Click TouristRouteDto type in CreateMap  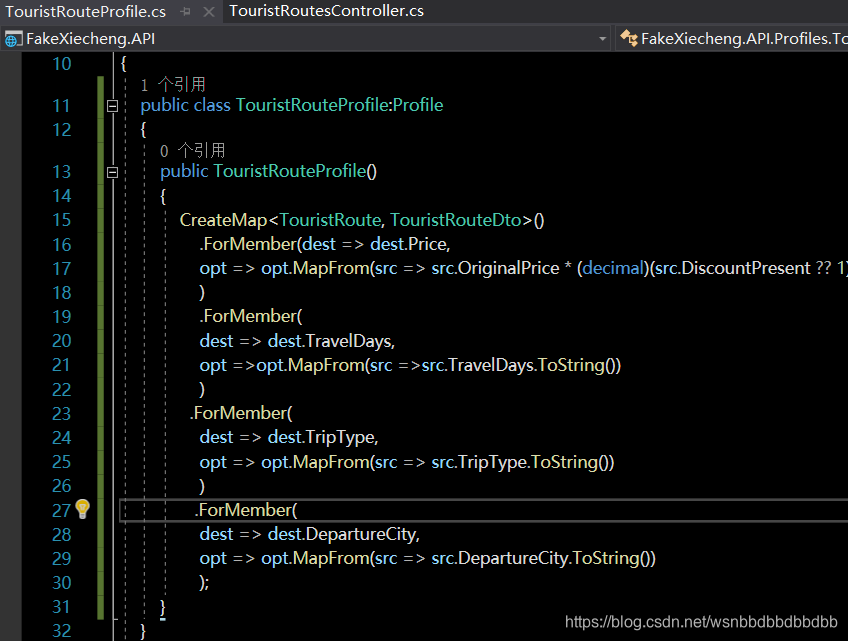455,220
